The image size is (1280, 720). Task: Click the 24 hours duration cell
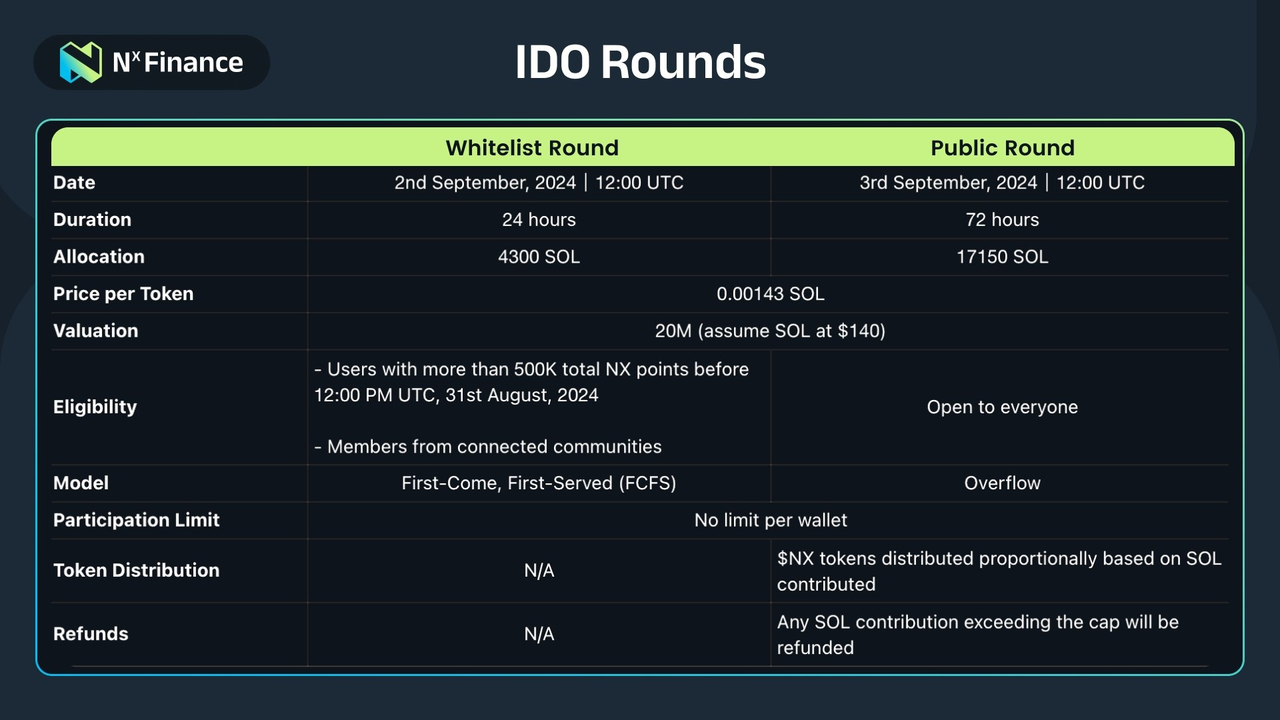pos(539,220)
